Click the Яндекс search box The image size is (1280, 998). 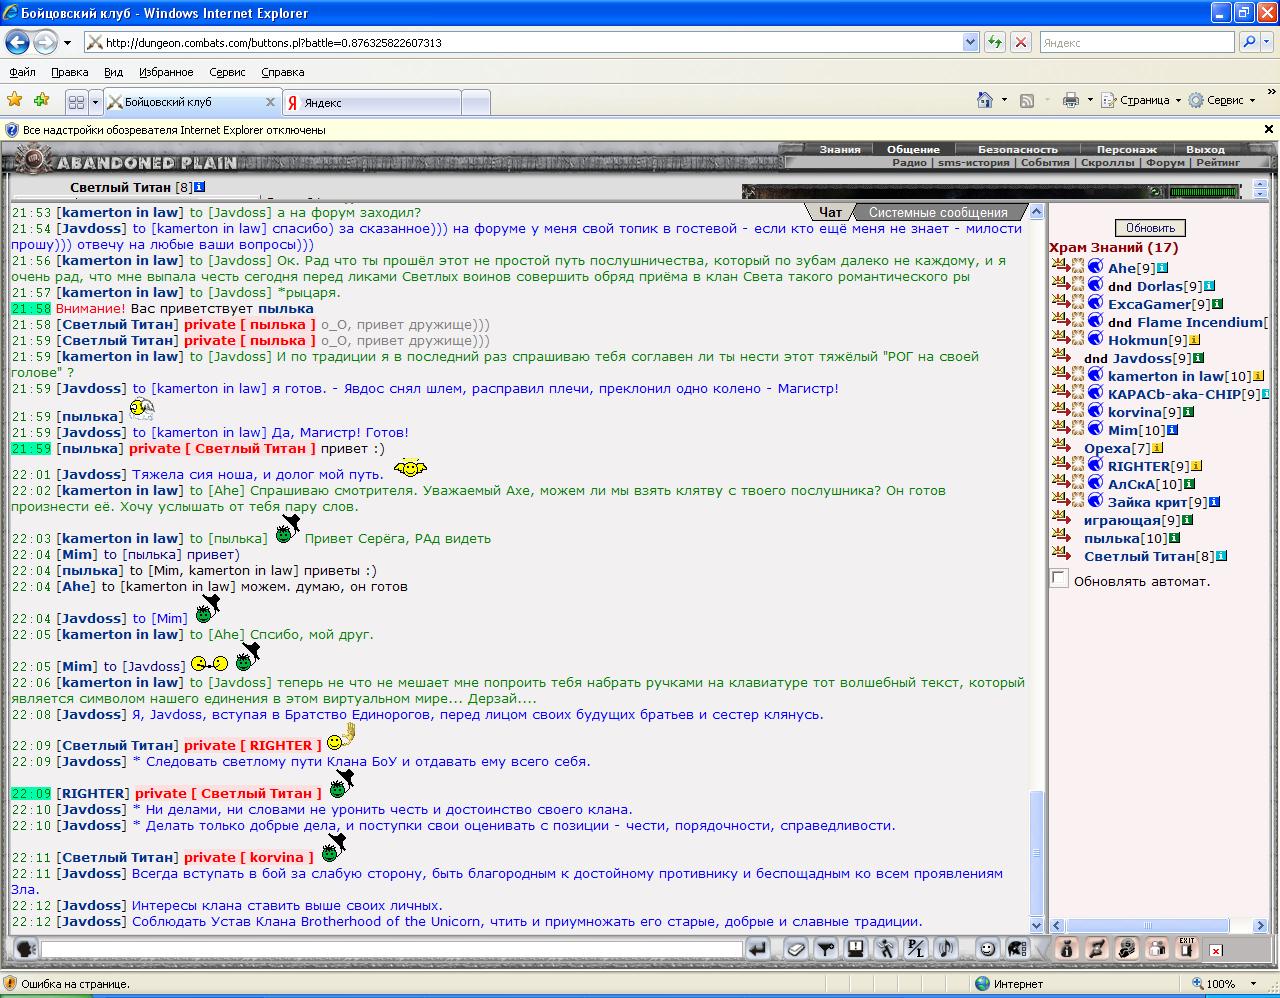(x=1137, y=42)
